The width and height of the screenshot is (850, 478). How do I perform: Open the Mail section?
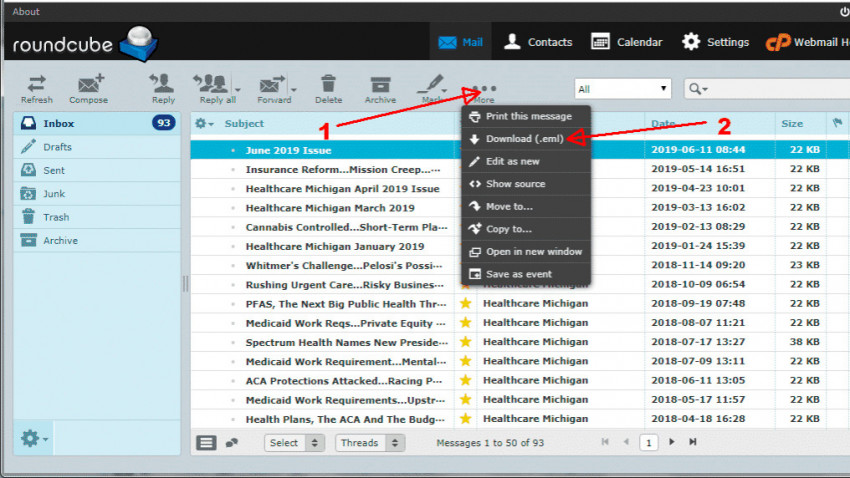(x=461, y=42)
